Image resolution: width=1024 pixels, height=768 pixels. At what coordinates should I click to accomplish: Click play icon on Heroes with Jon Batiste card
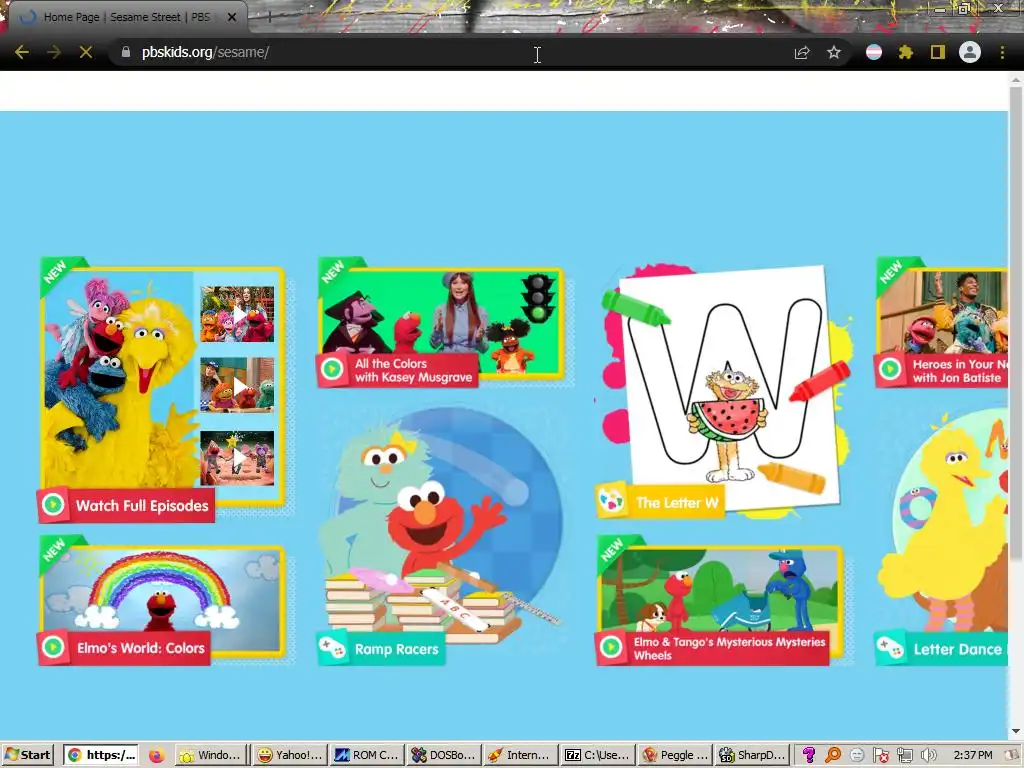(x=889, y=370)
